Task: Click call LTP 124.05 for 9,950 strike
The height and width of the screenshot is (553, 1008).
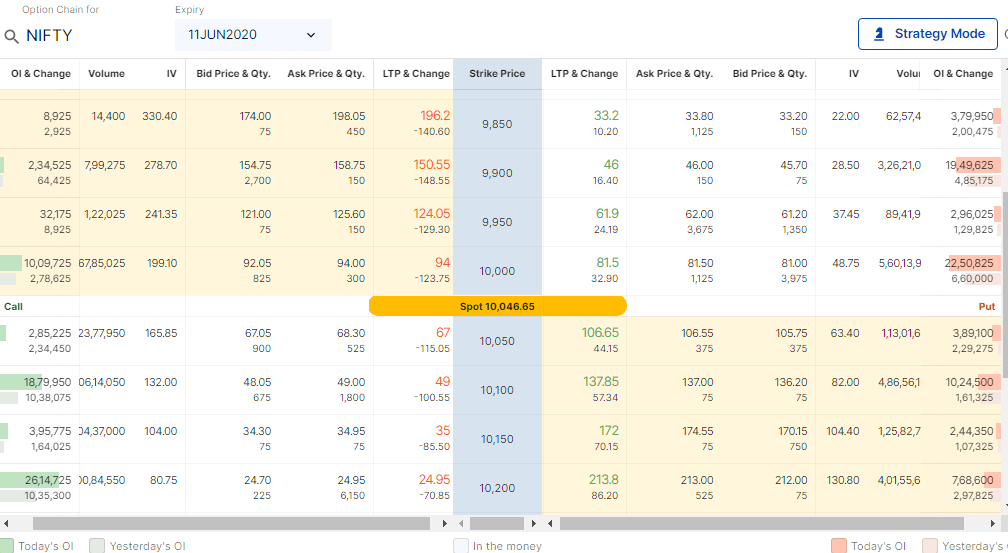Action: click(431, 213)
